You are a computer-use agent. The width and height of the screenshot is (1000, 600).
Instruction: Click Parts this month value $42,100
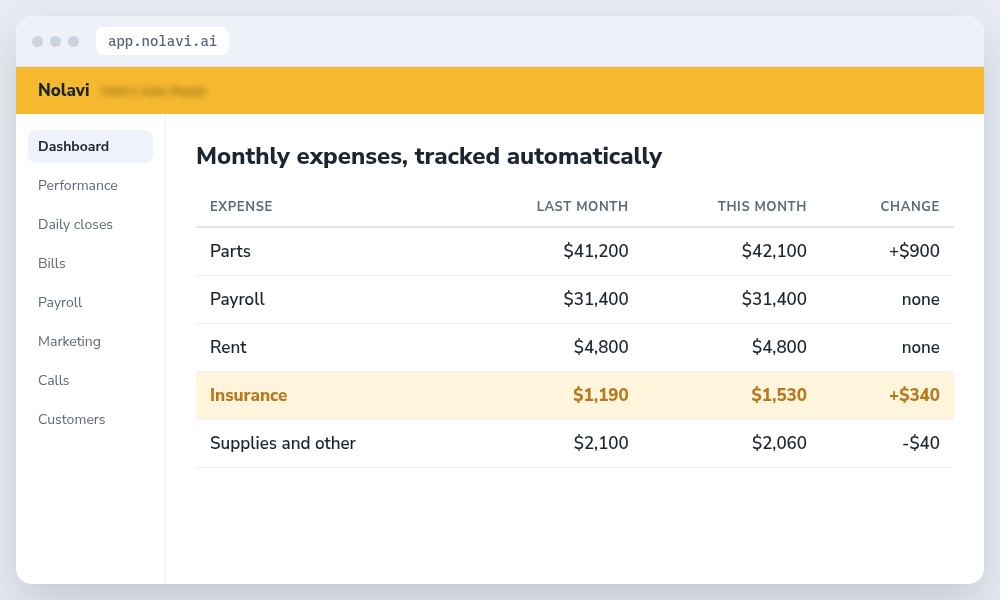(774, 251)
